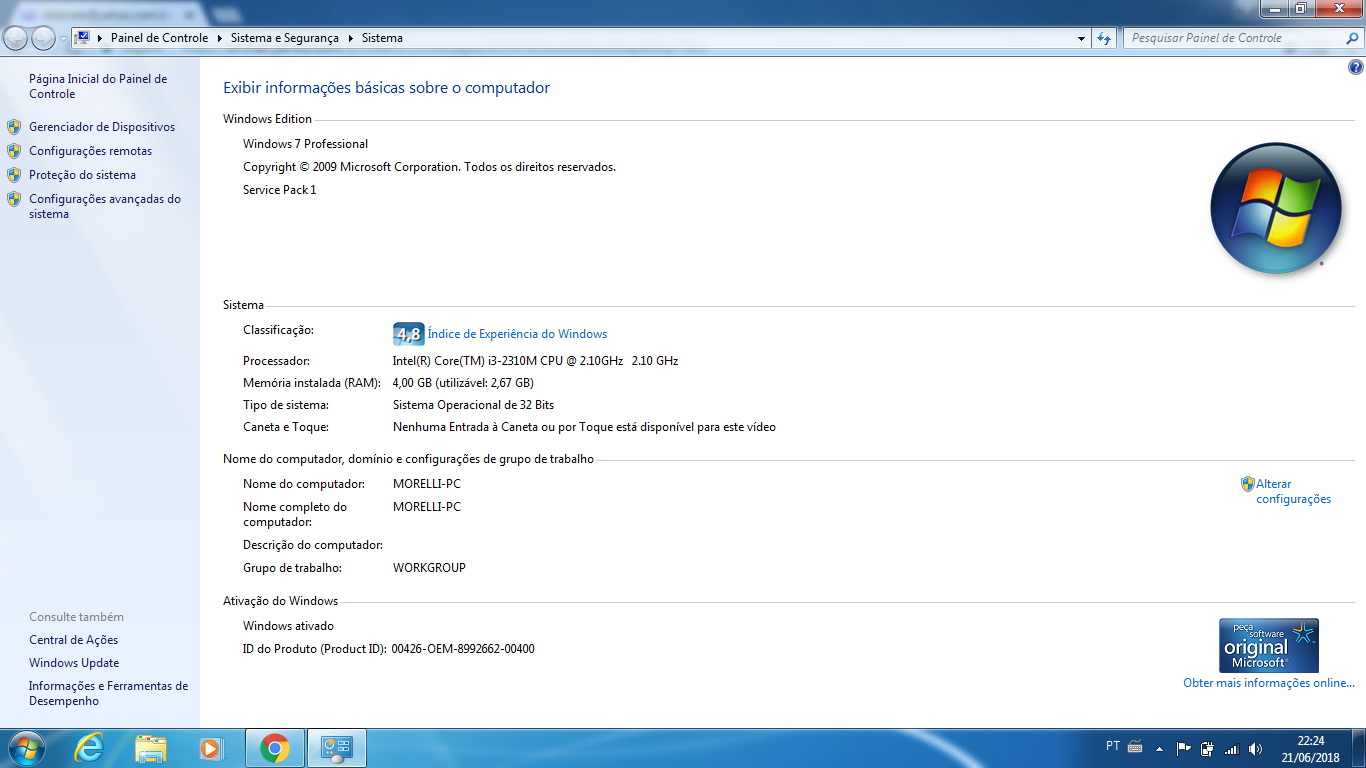Screen dimensions: 1366x768
Task: Click the genuine Microsoft software badge
Action: [x=1269, y=645]
